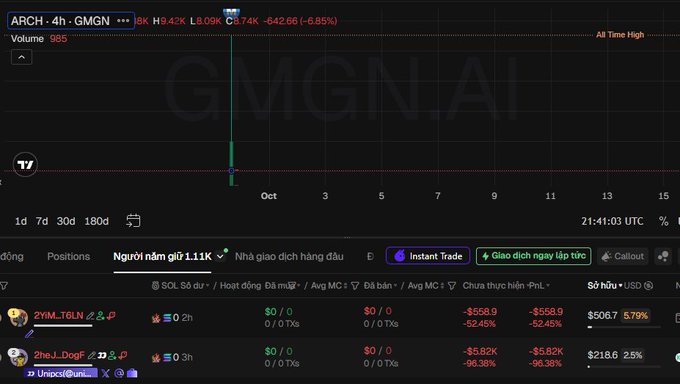Sort by Đã bán column
This screenshot has width=680, height=384.
tap(380, 286)
